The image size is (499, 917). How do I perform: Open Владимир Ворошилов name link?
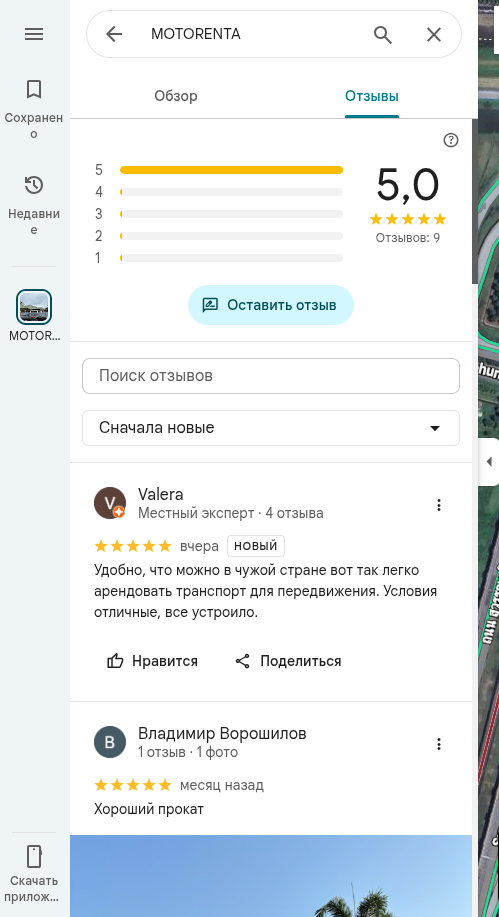[222, 733]
